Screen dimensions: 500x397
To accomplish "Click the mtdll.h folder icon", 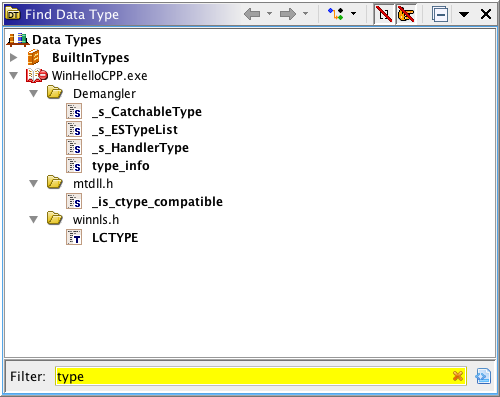I will click(x=55, y=183).
